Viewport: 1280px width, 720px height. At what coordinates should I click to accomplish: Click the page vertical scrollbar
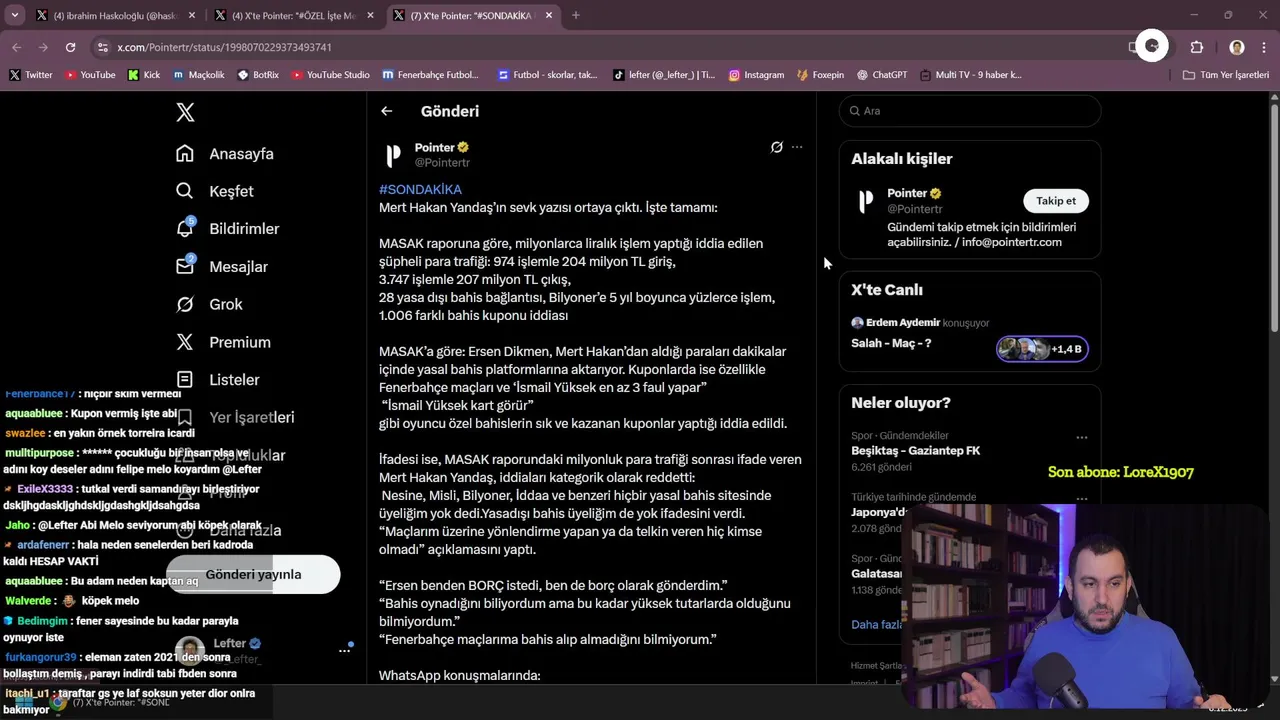point(1274,220)
